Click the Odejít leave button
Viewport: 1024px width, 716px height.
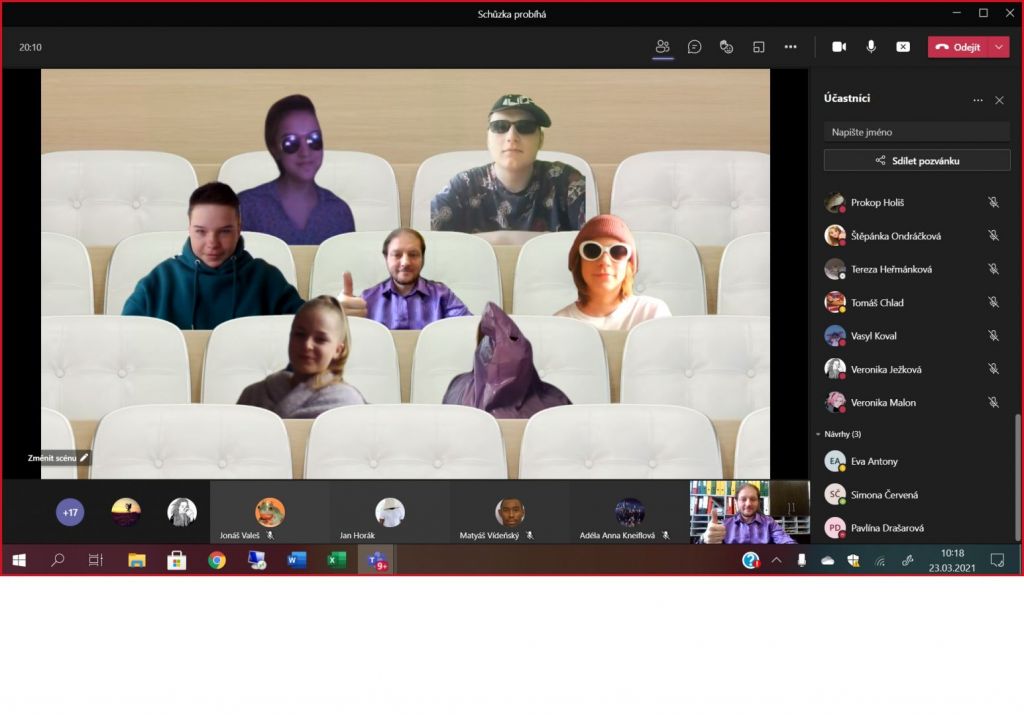[958, 47]
